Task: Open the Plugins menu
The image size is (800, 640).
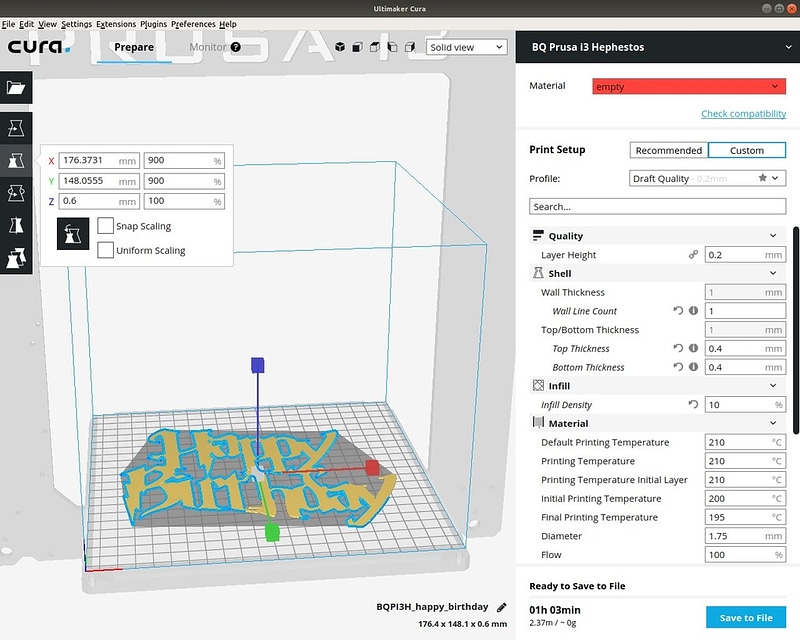Action: pyautogui.click(x=154, y=24)
